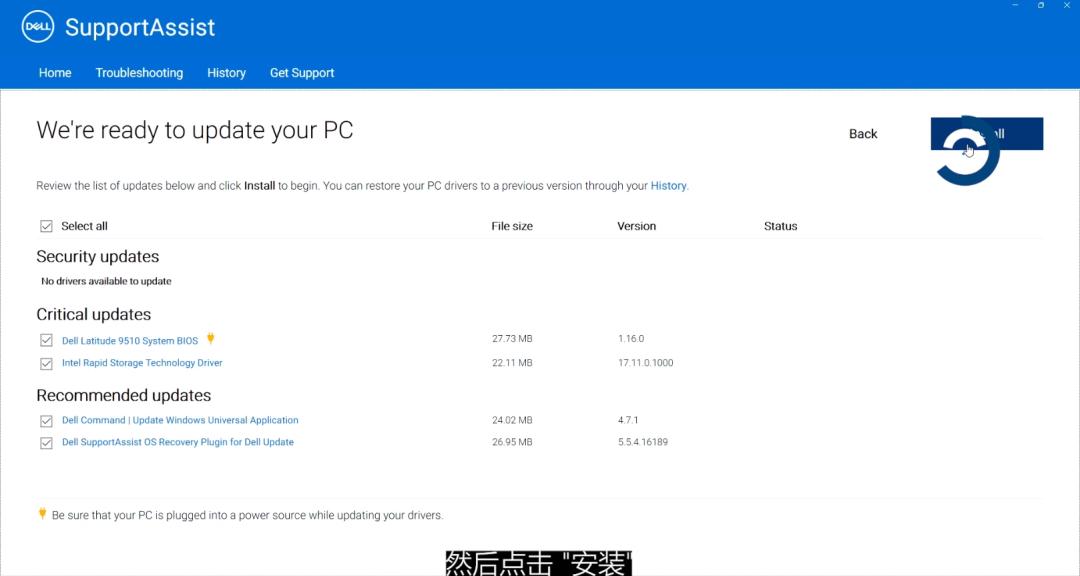This screenshot has height=576, width=1080.
Task: Click the Back button
Action: point(862,133)
